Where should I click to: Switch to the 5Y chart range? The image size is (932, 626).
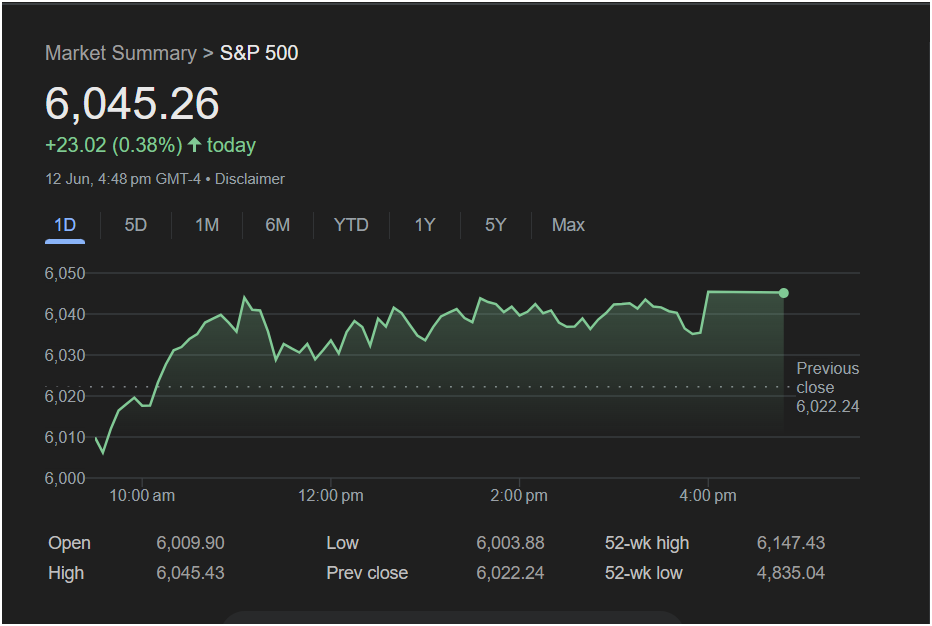coord(496,225)
